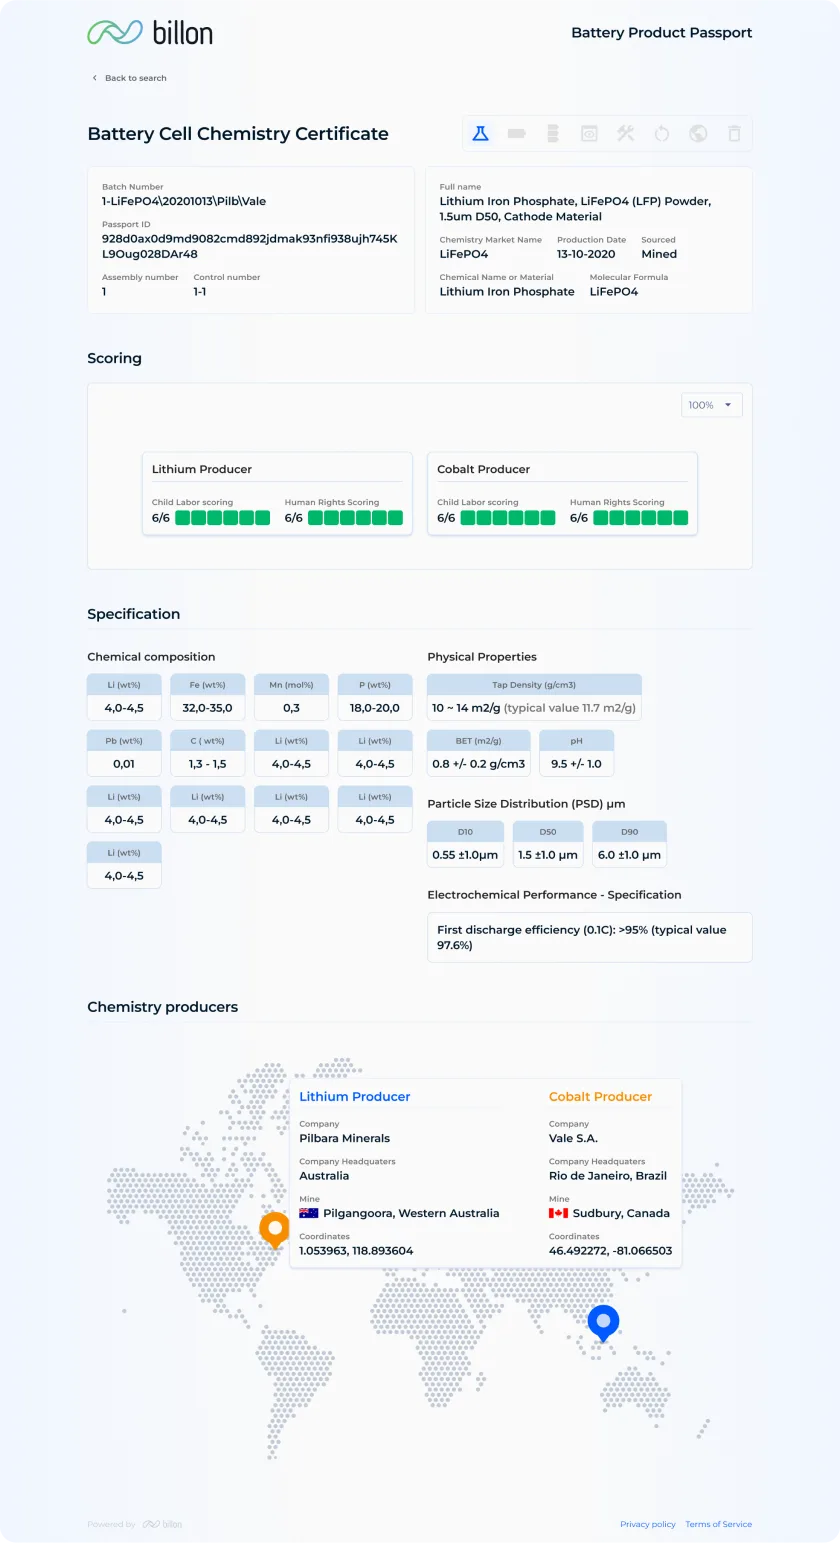Click Sudbury, Canada mine text

(x=621, y=1213)
